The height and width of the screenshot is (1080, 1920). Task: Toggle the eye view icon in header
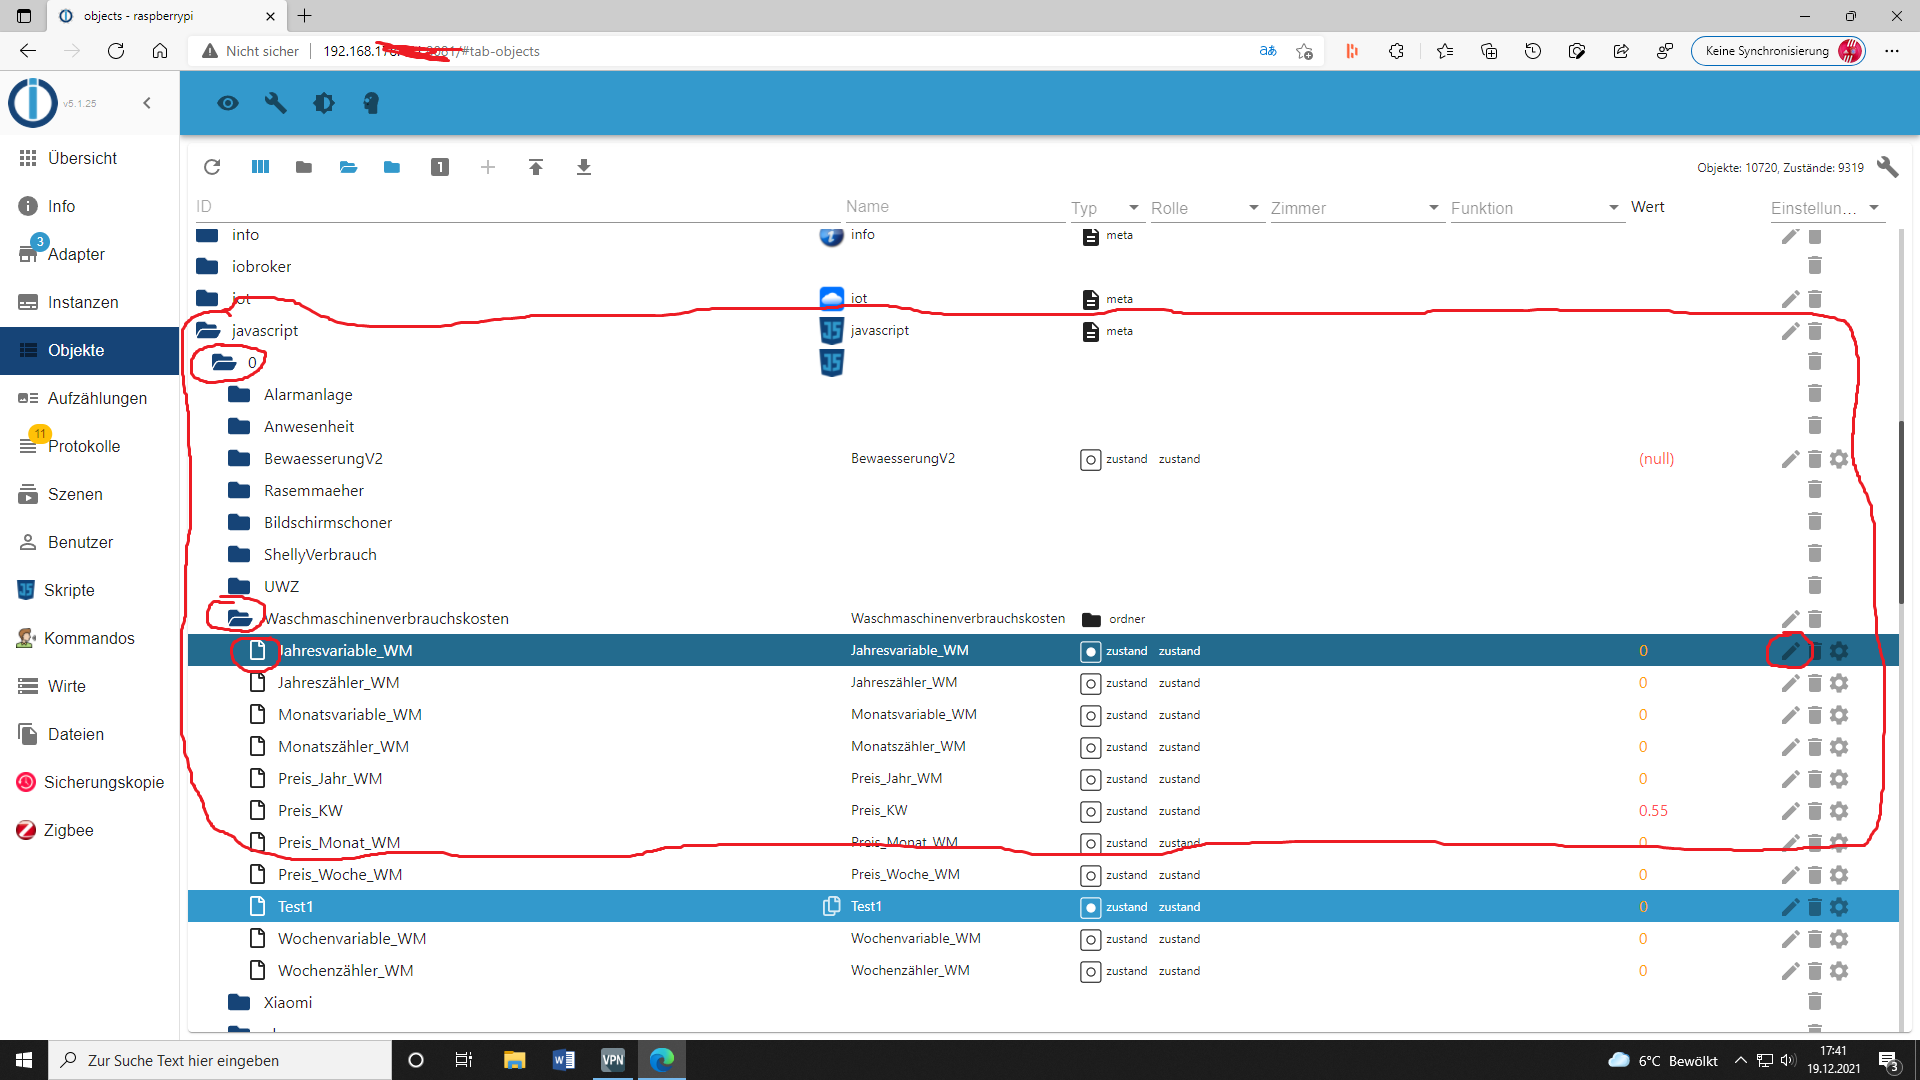[228, 103]
